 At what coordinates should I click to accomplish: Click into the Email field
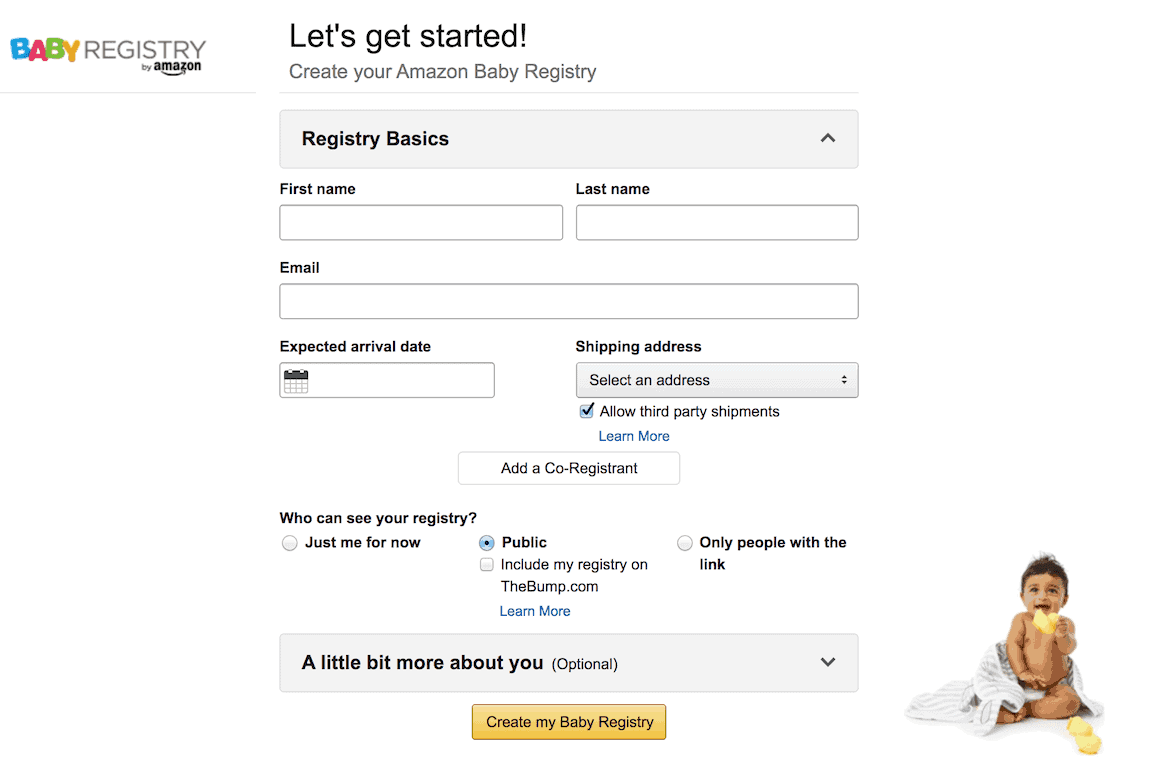[x=569, y=301]
